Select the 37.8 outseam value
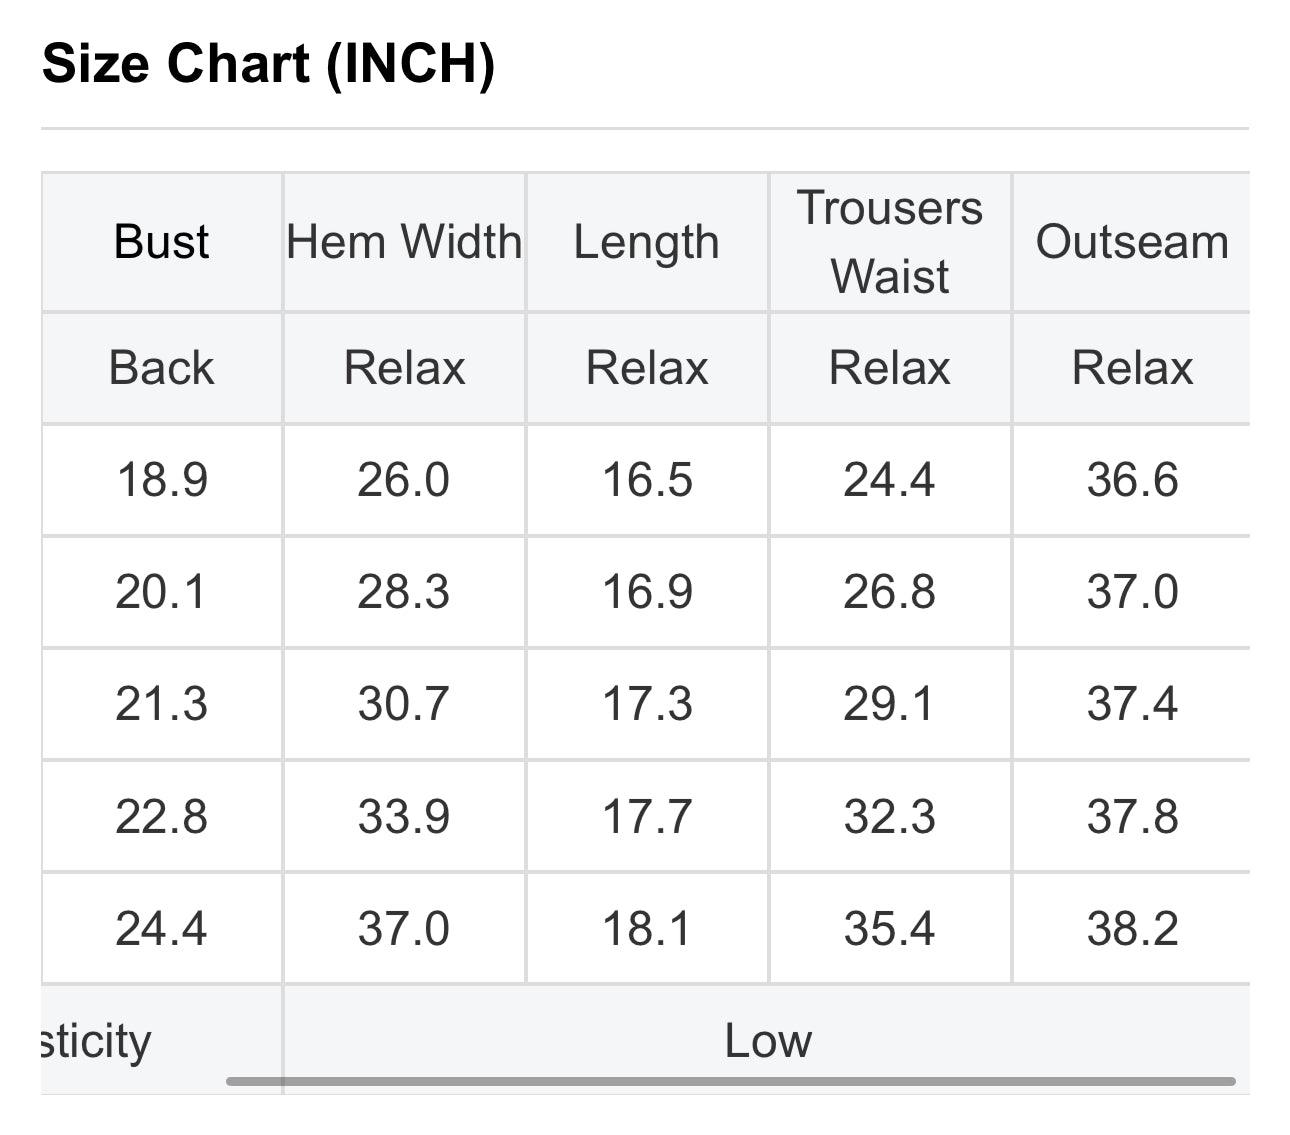The height and width of the screenshot is (1135, 1290). coord(1132,817)
